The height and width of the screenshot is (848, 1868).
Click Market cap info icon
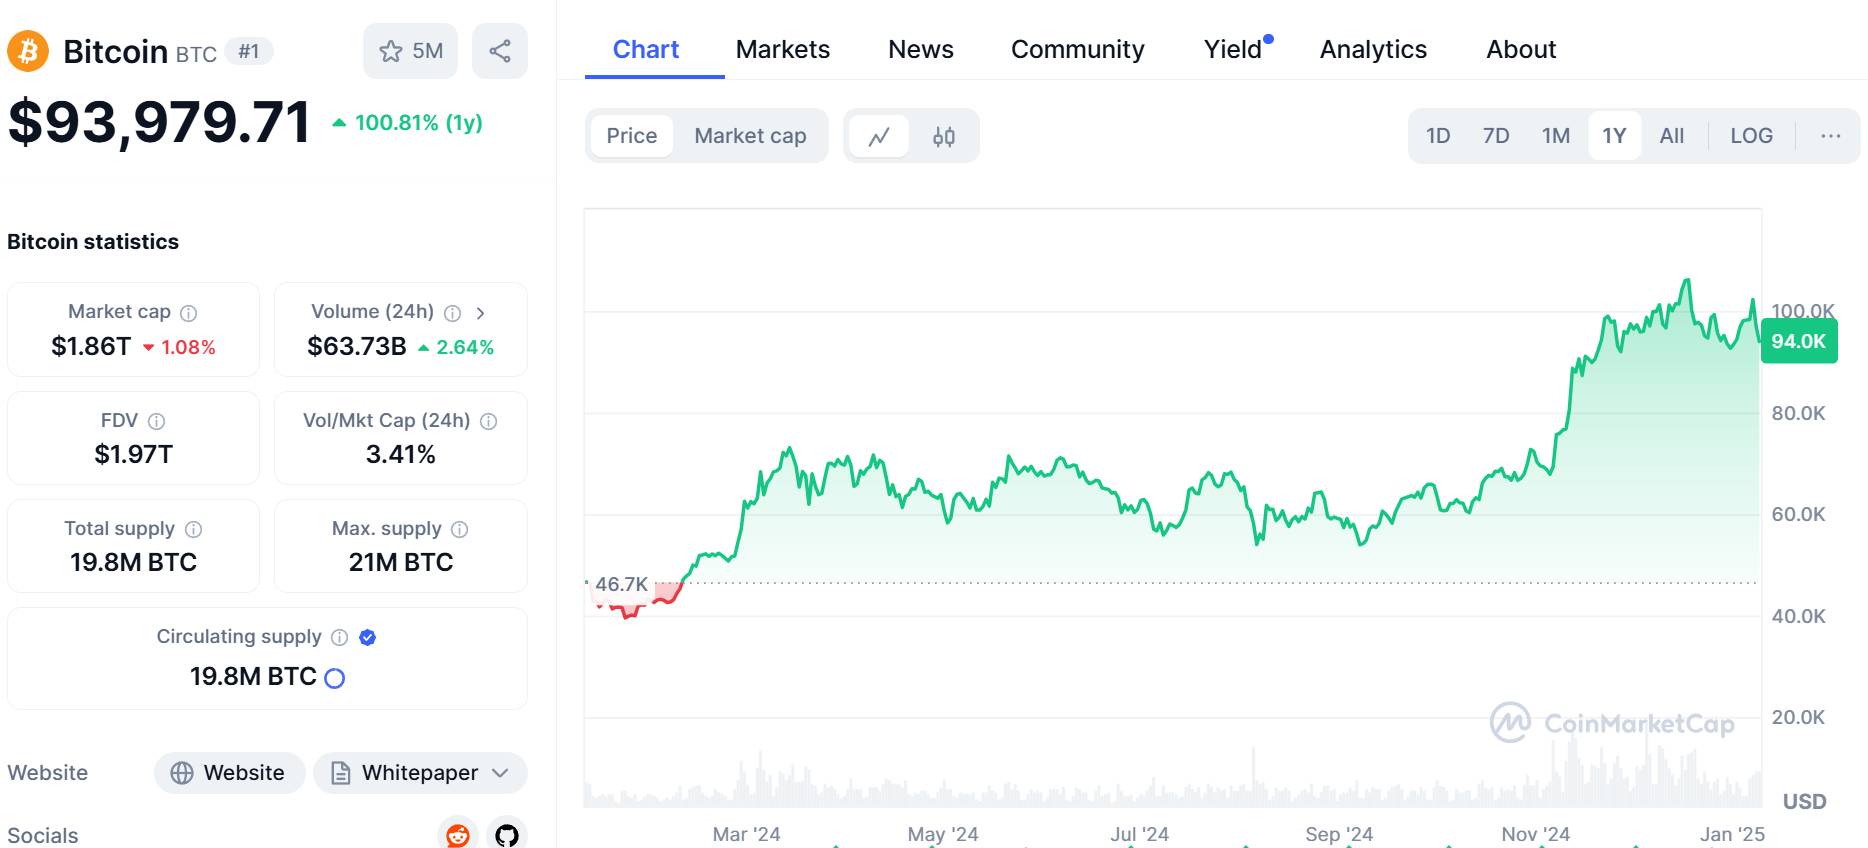pos(188,313)
